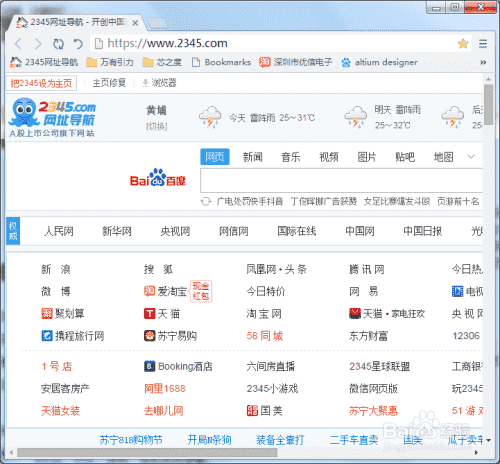Expand more search categories with the chevron
This screenshot has height=464, width=500.
tap(471, 157)
